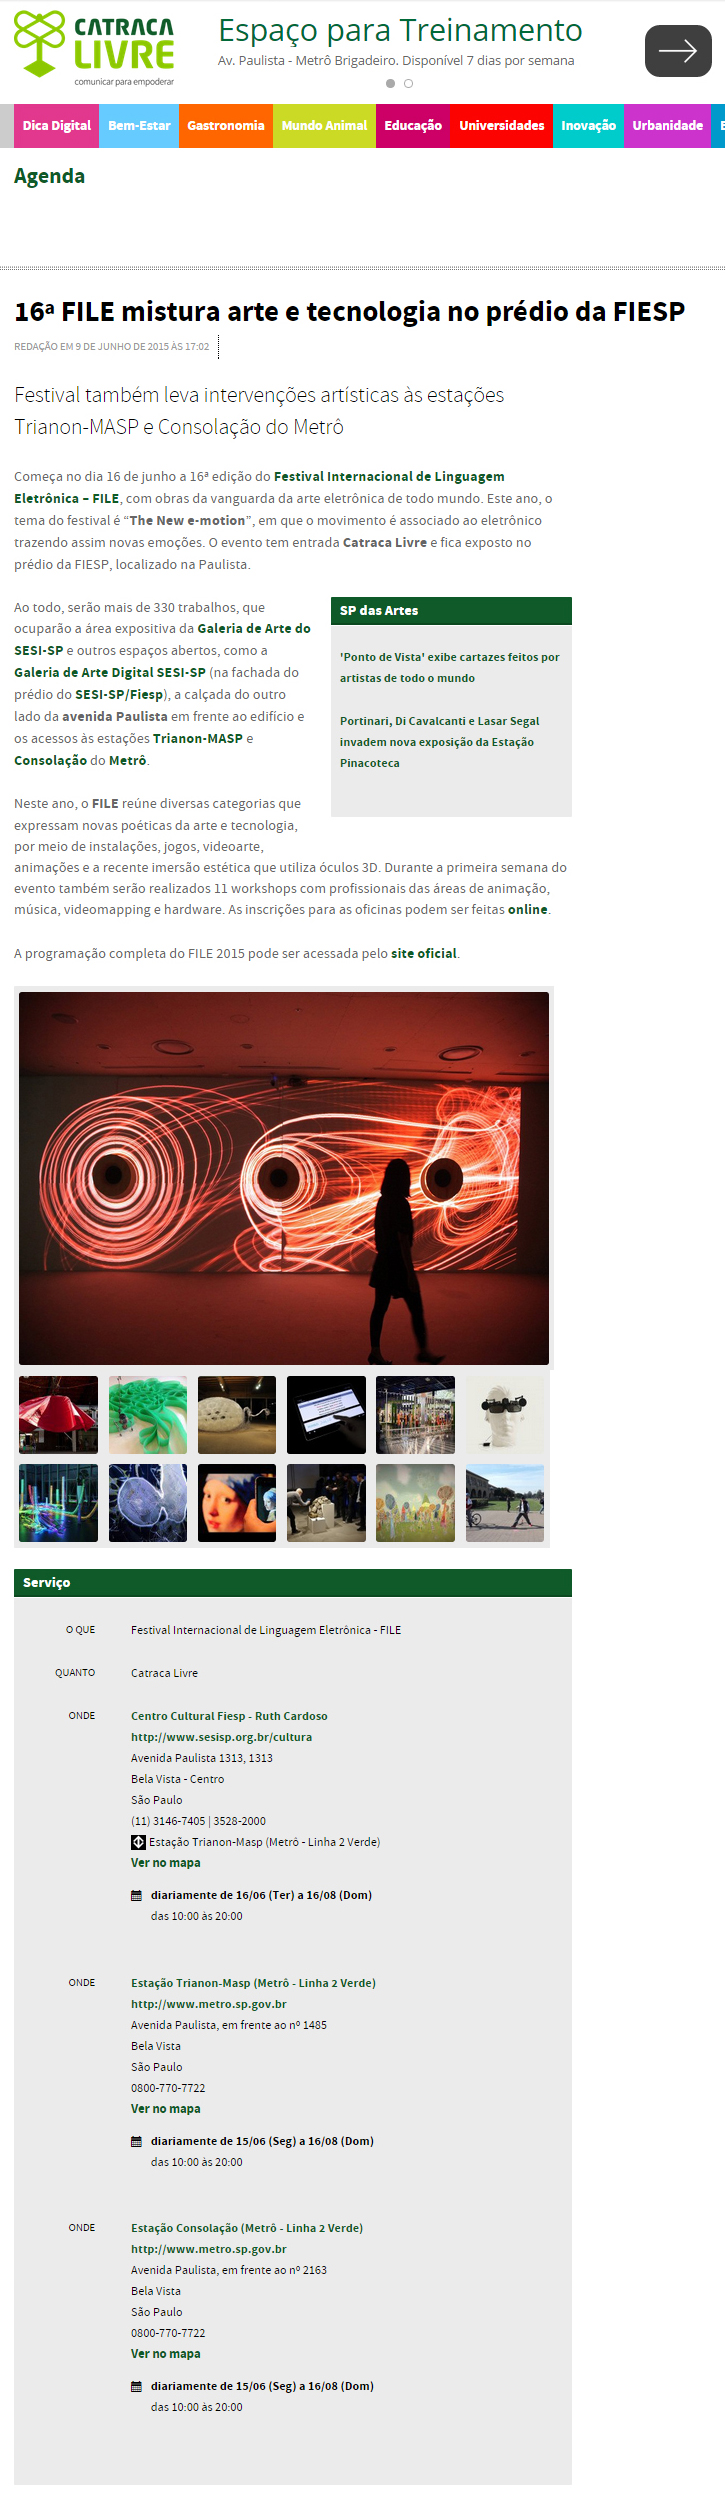
Task: Click the Catraca Livre logo
Action: [x=95, y=49]
